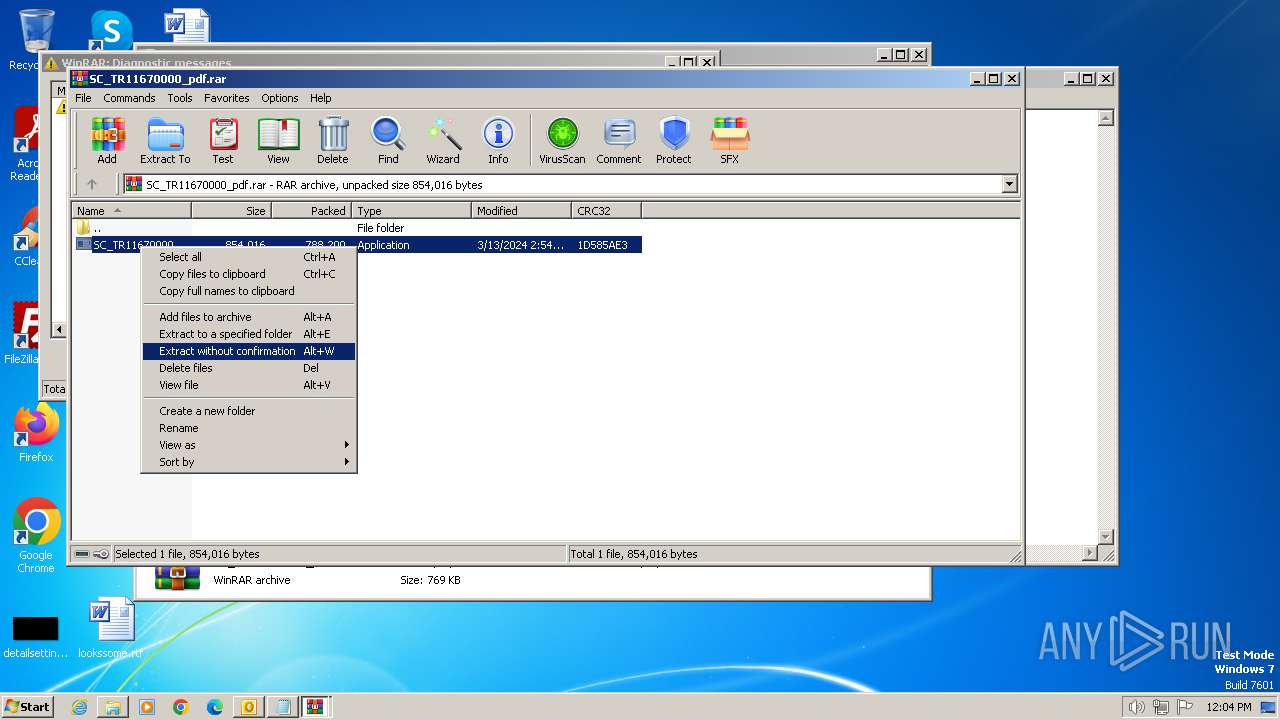Open the Commands menu

click(129, 98)
